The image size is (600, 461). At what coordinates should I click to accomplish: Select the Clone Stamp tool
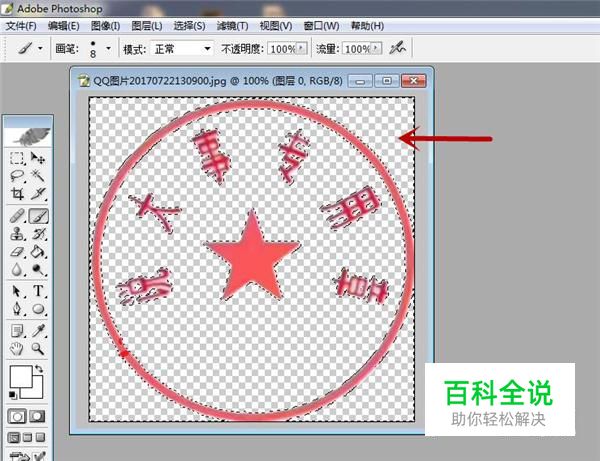pos(17,234)
